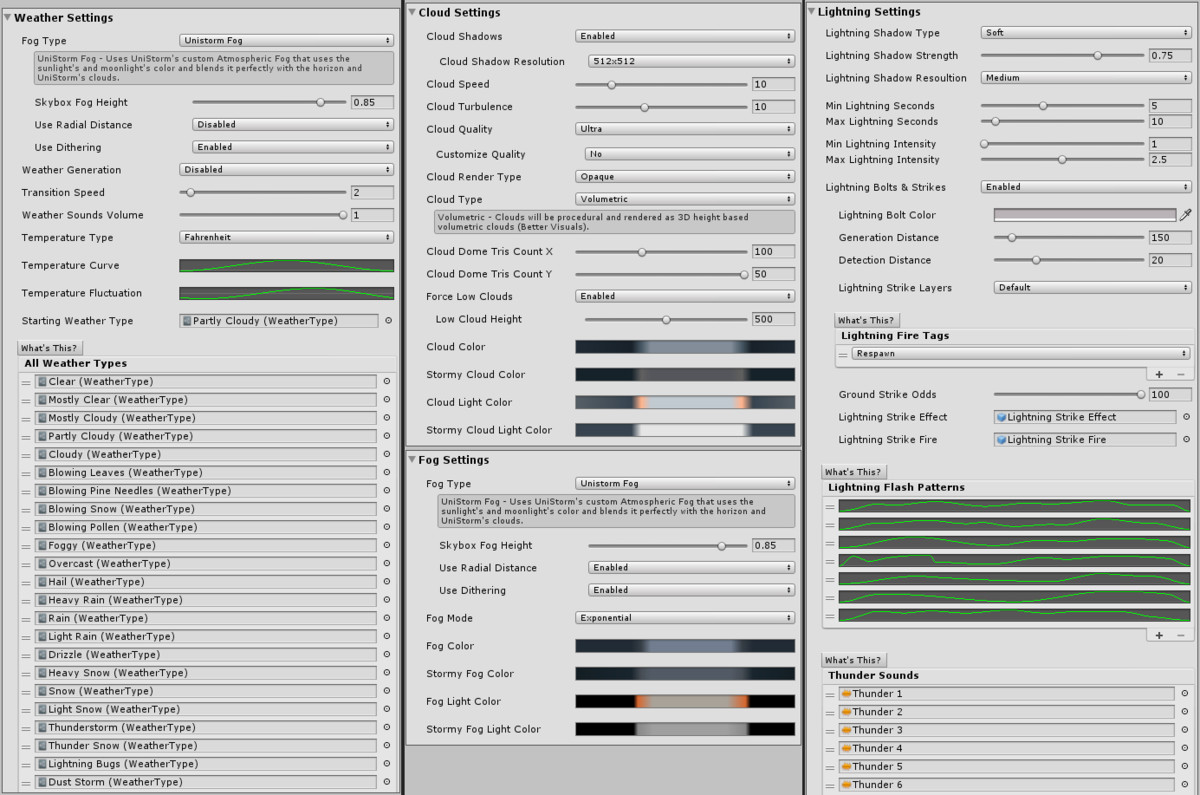
Task: Open the Lightning Bolts & Strikes dropdown
Action: click(x=1086, y=187)
